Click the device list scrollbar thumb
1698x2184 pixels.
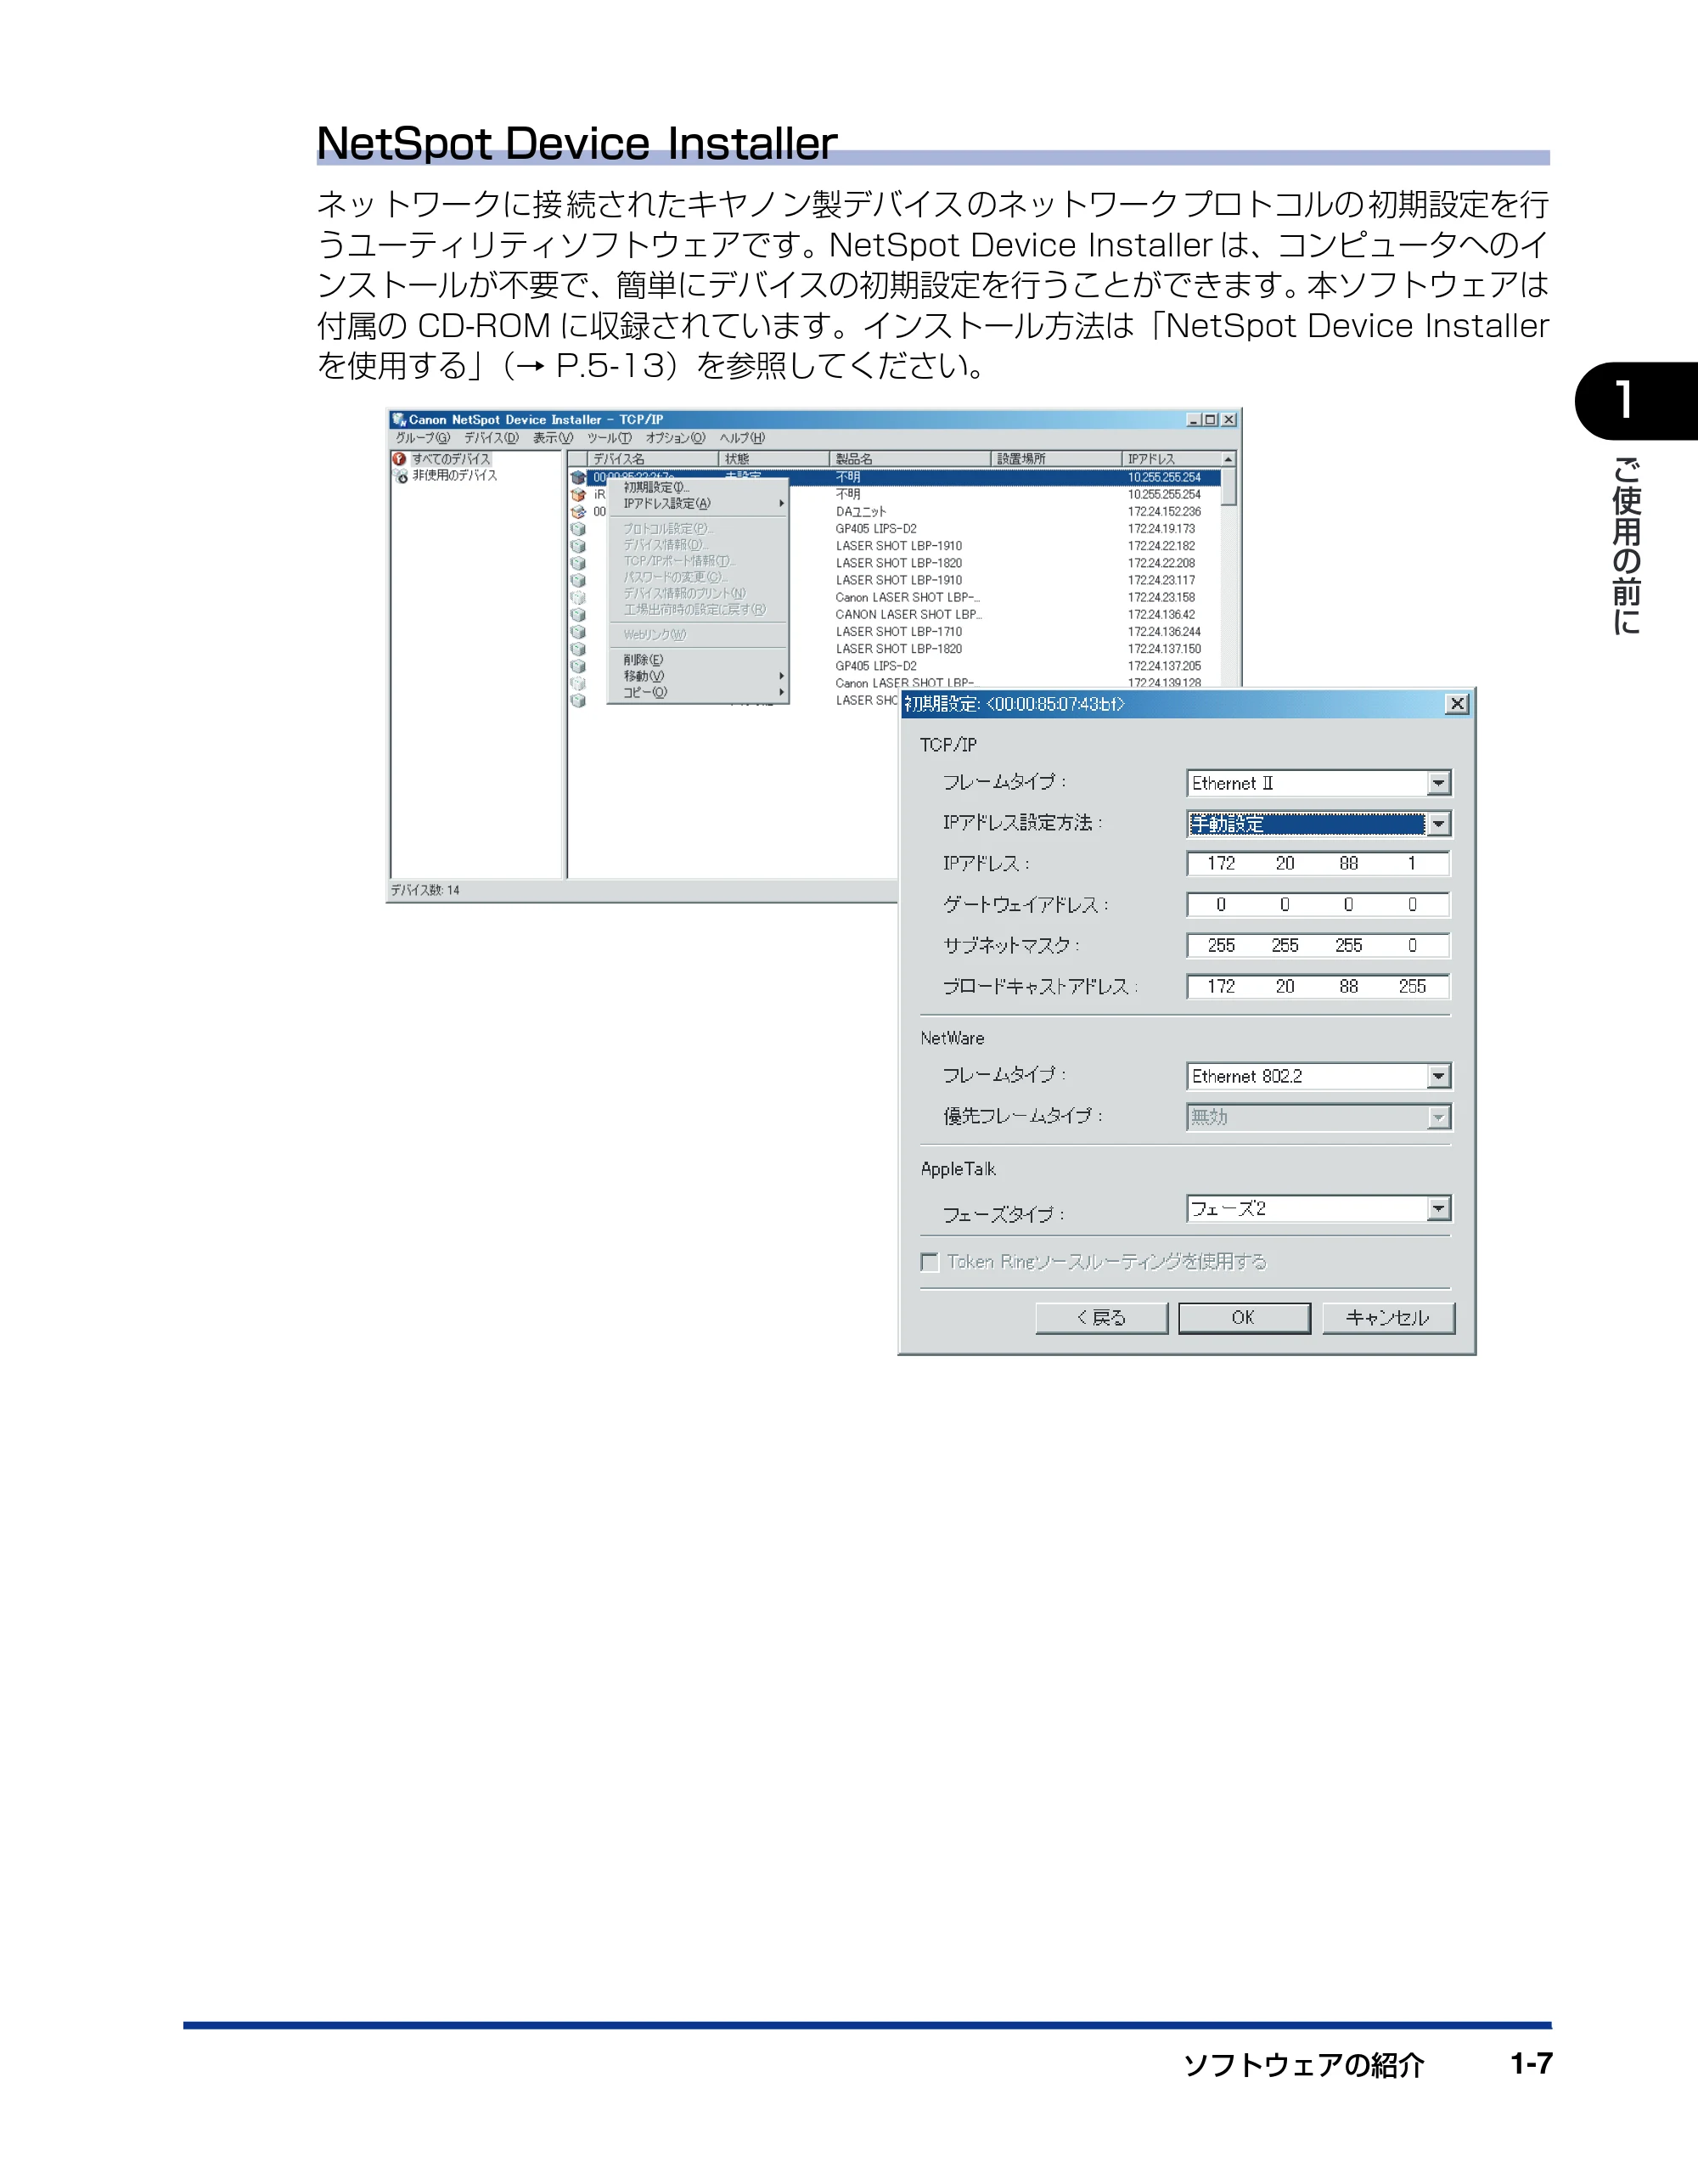(x=1229, y=487)
